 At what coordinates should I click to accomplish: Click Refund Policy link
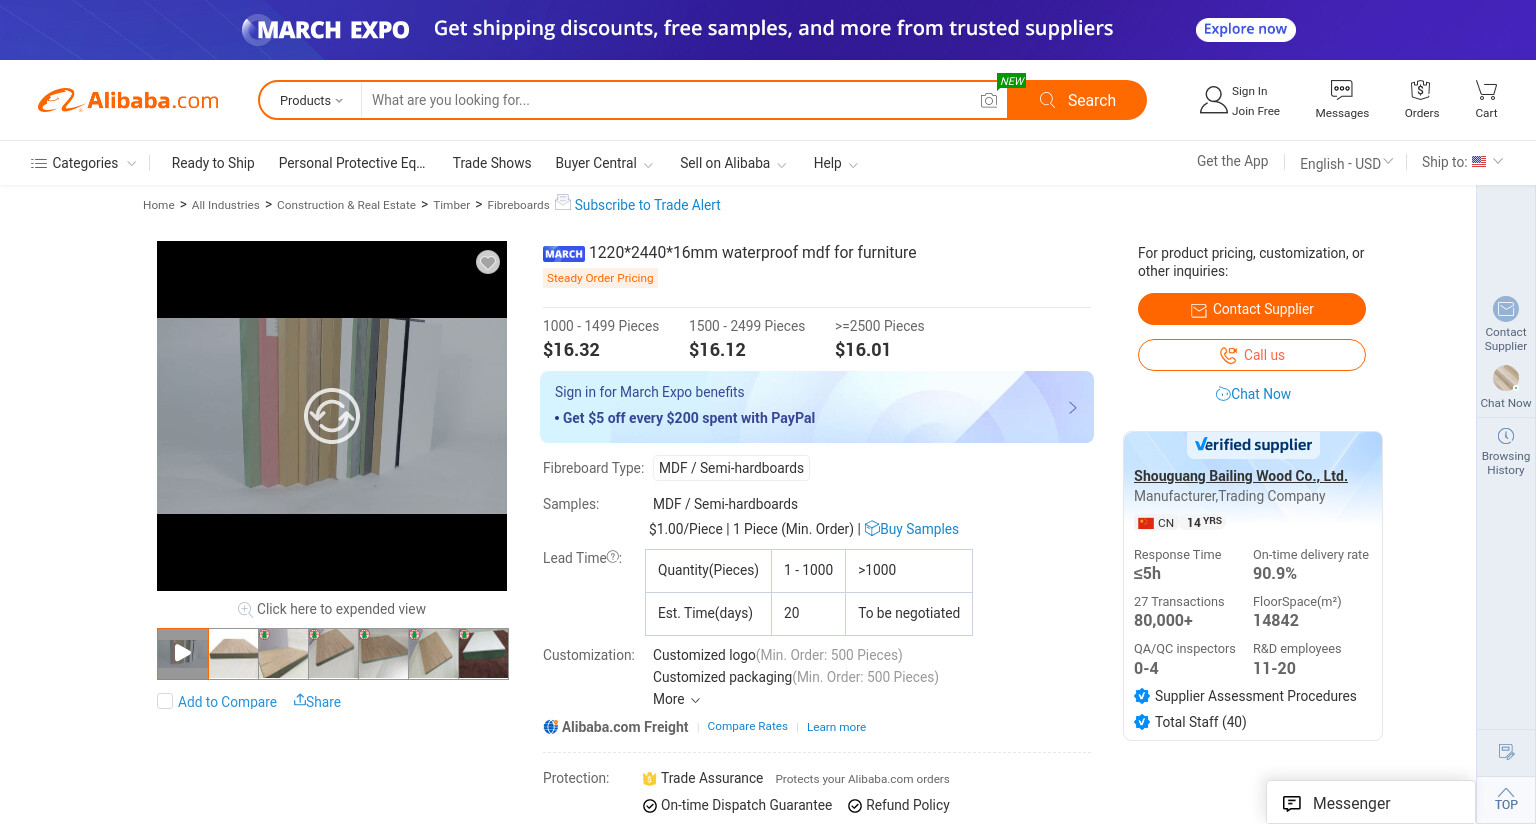(898, 805)
